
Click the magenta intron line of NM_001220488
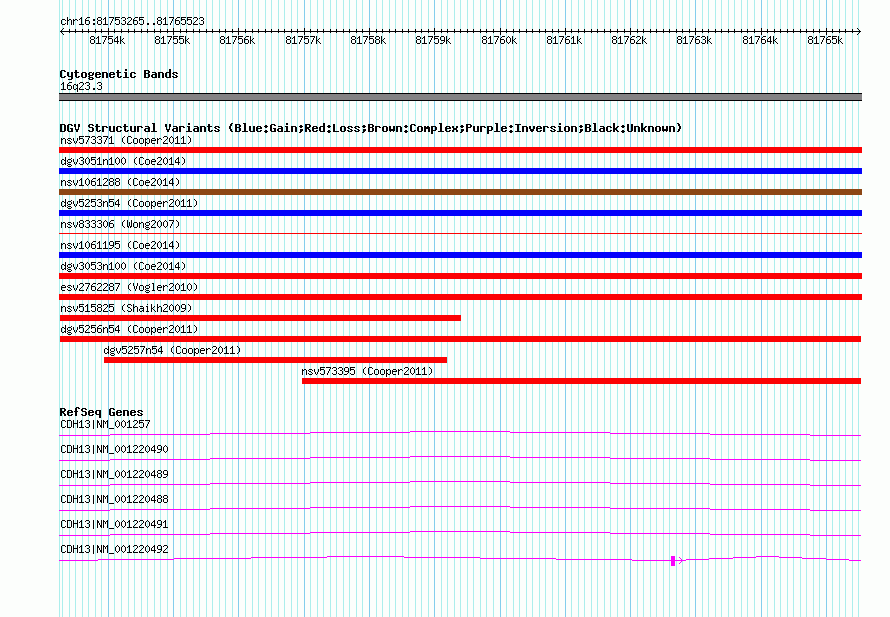[460, 507]
